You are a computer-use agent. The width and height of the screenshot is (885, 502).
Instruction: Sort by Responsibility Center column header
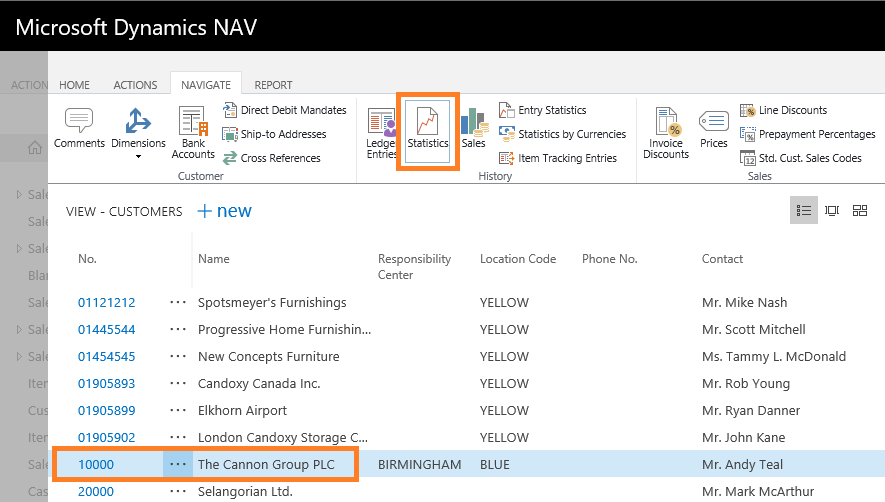pos(414,267)
